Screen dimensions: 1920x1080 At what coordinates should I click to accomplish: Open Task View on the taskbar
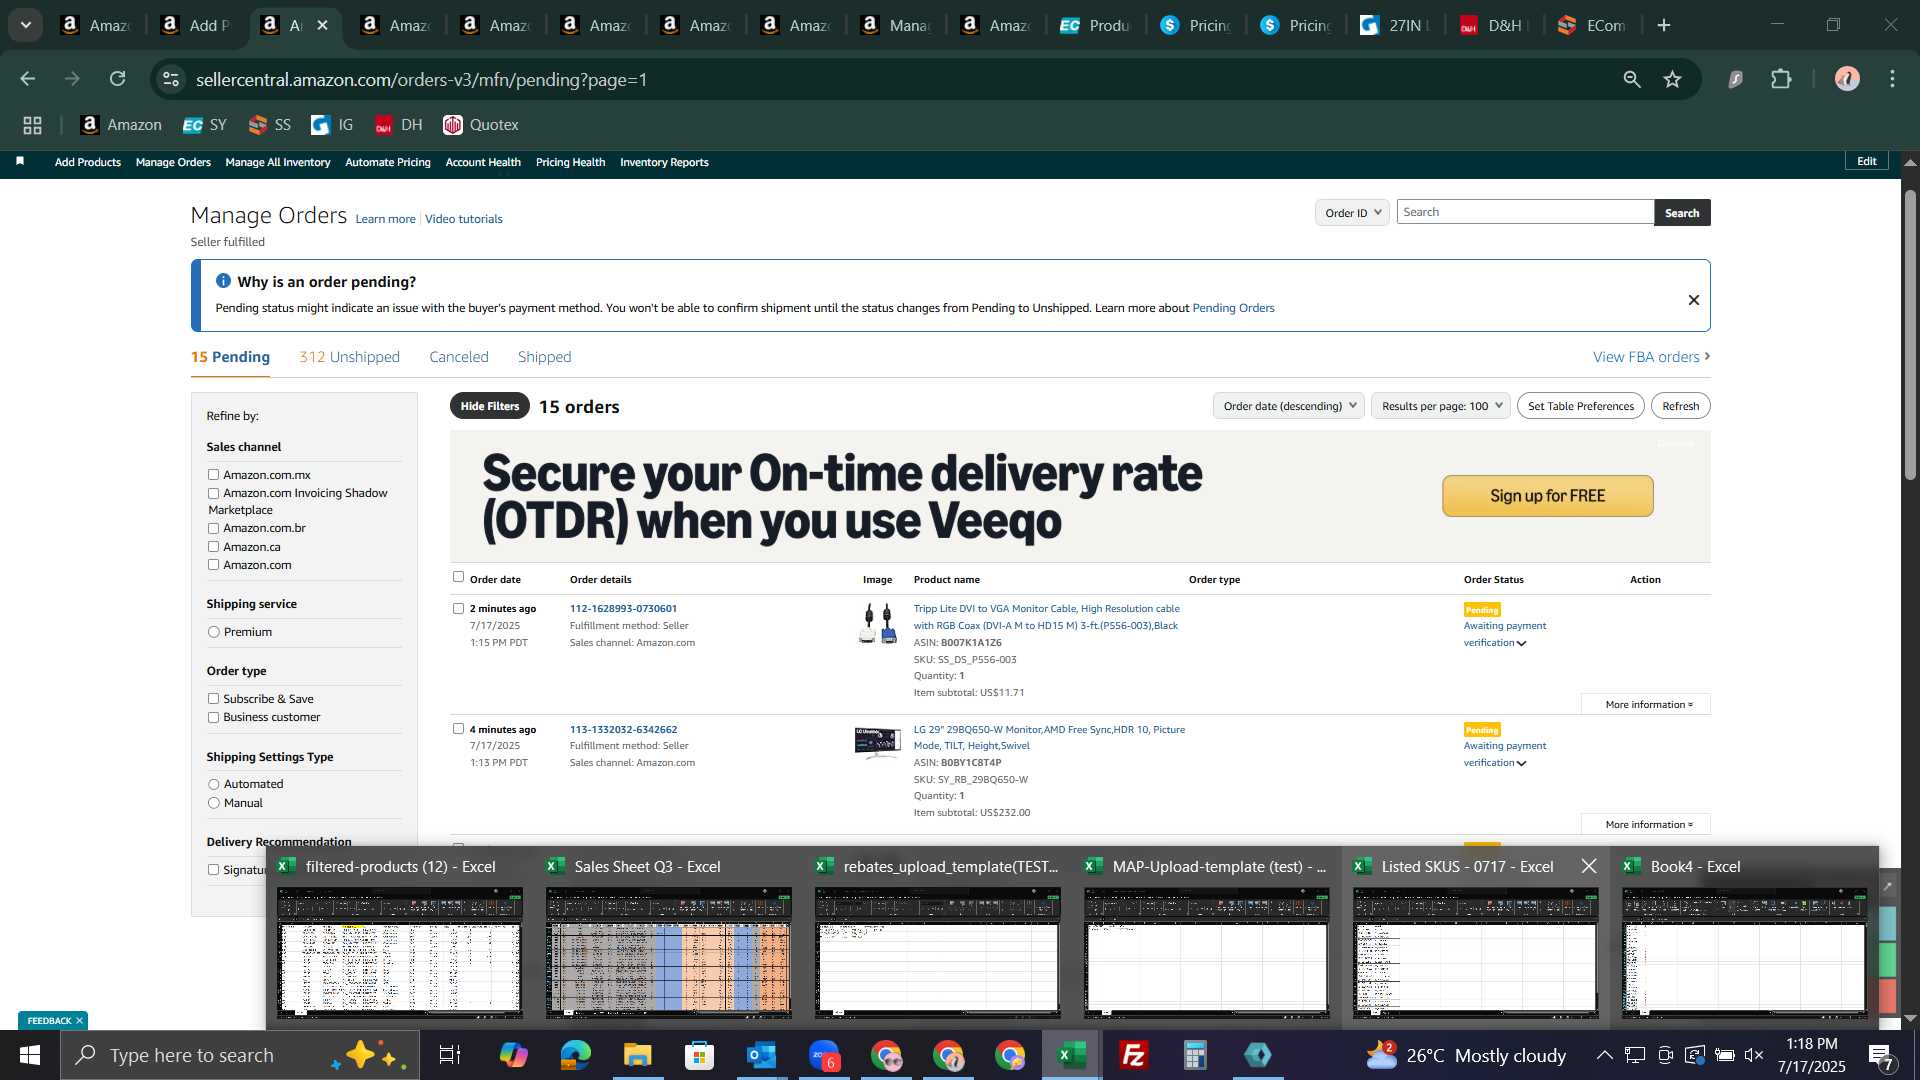[x=450, y=1055]
